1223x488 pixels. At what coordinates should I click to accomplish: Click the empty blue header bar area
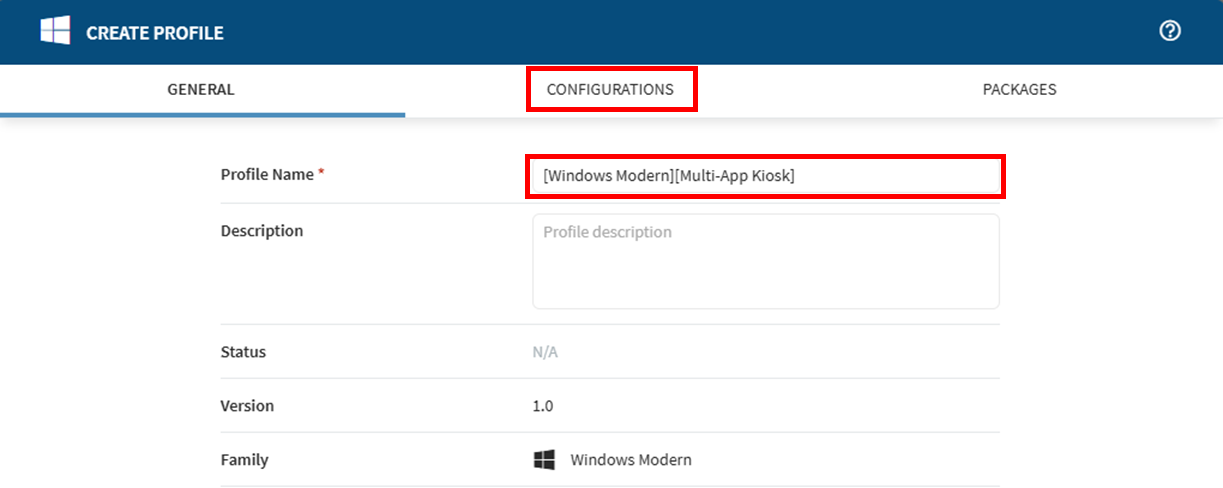point(700,32)
